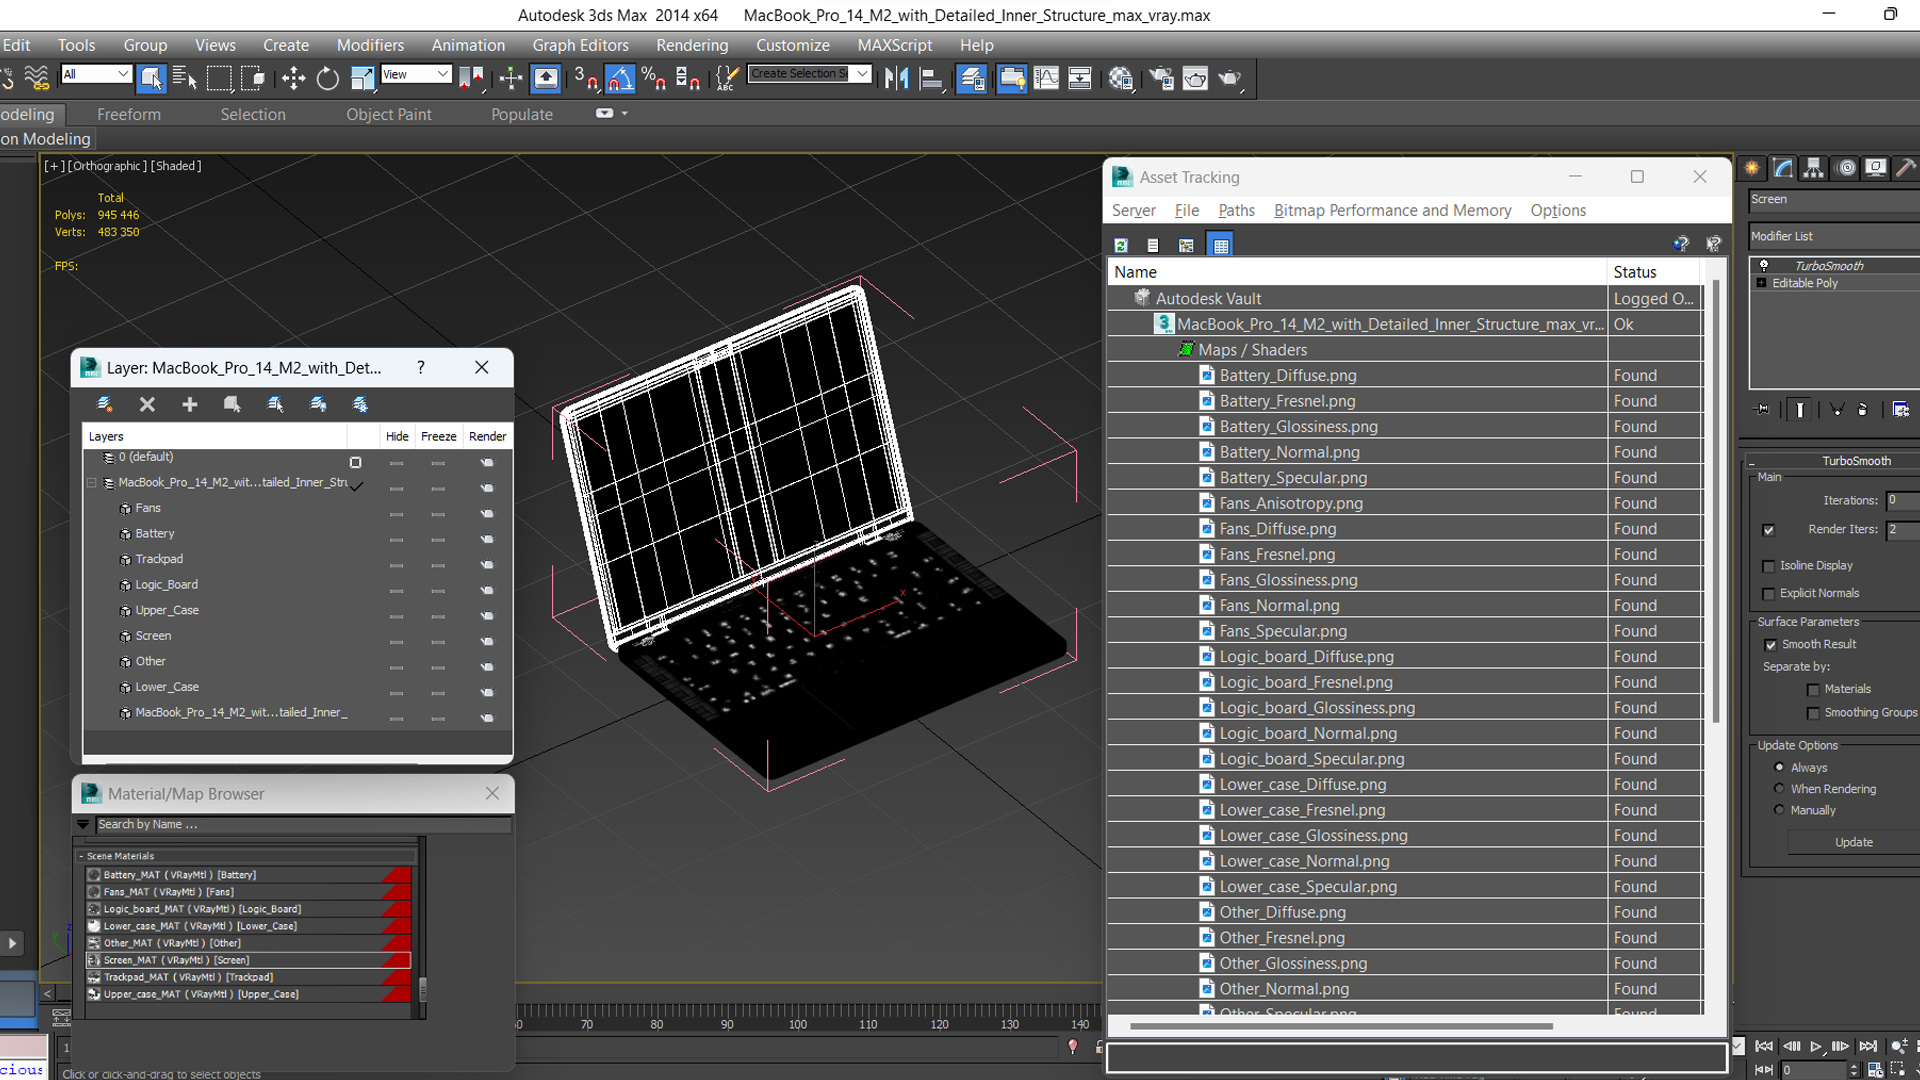Select Screen_MAT material in browser
Screen dimensions: 1920x1080
click(x=248, y=960)
